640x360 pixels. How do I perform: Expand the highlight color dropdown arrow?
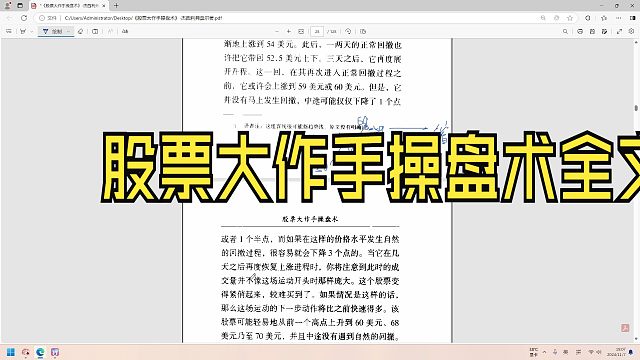coord(31,31)
